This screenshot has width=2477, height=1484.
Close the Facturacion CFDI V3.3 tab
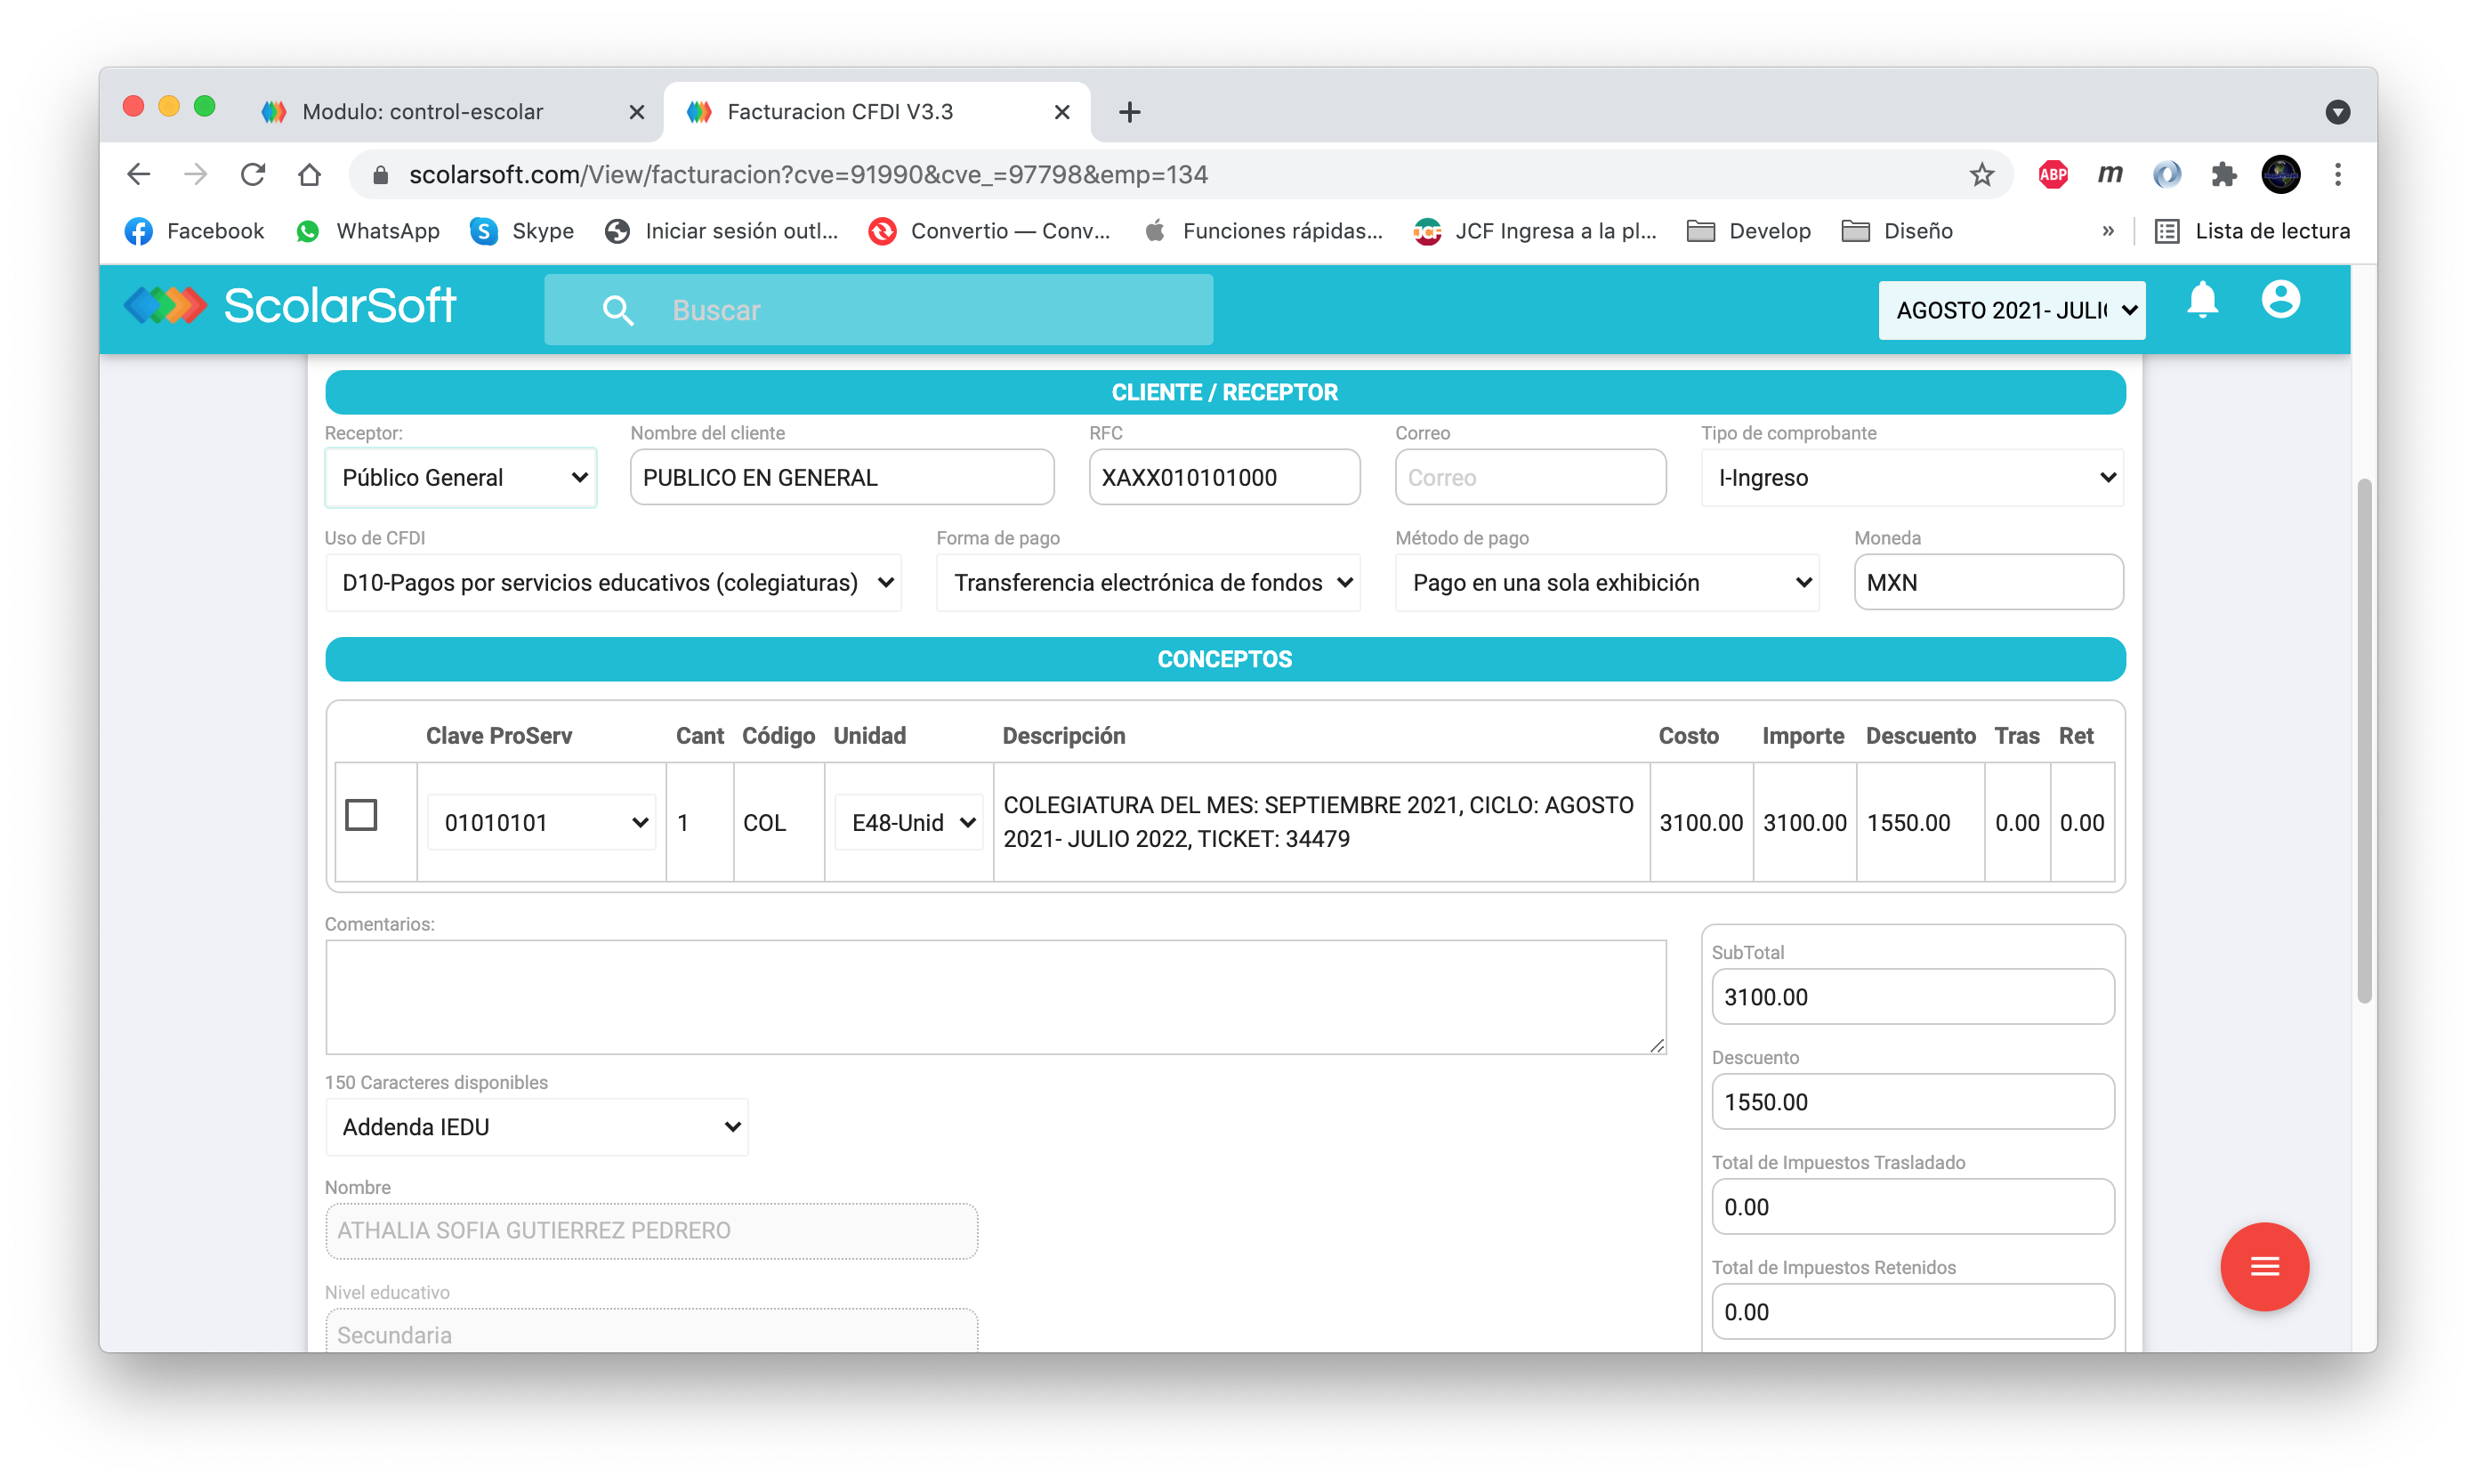[1062, 112]
